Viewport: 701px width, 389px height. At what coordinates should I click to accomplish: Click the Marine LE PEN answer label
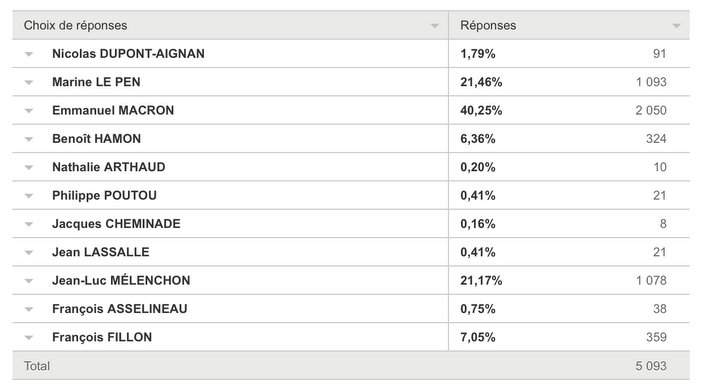(96, 82)
